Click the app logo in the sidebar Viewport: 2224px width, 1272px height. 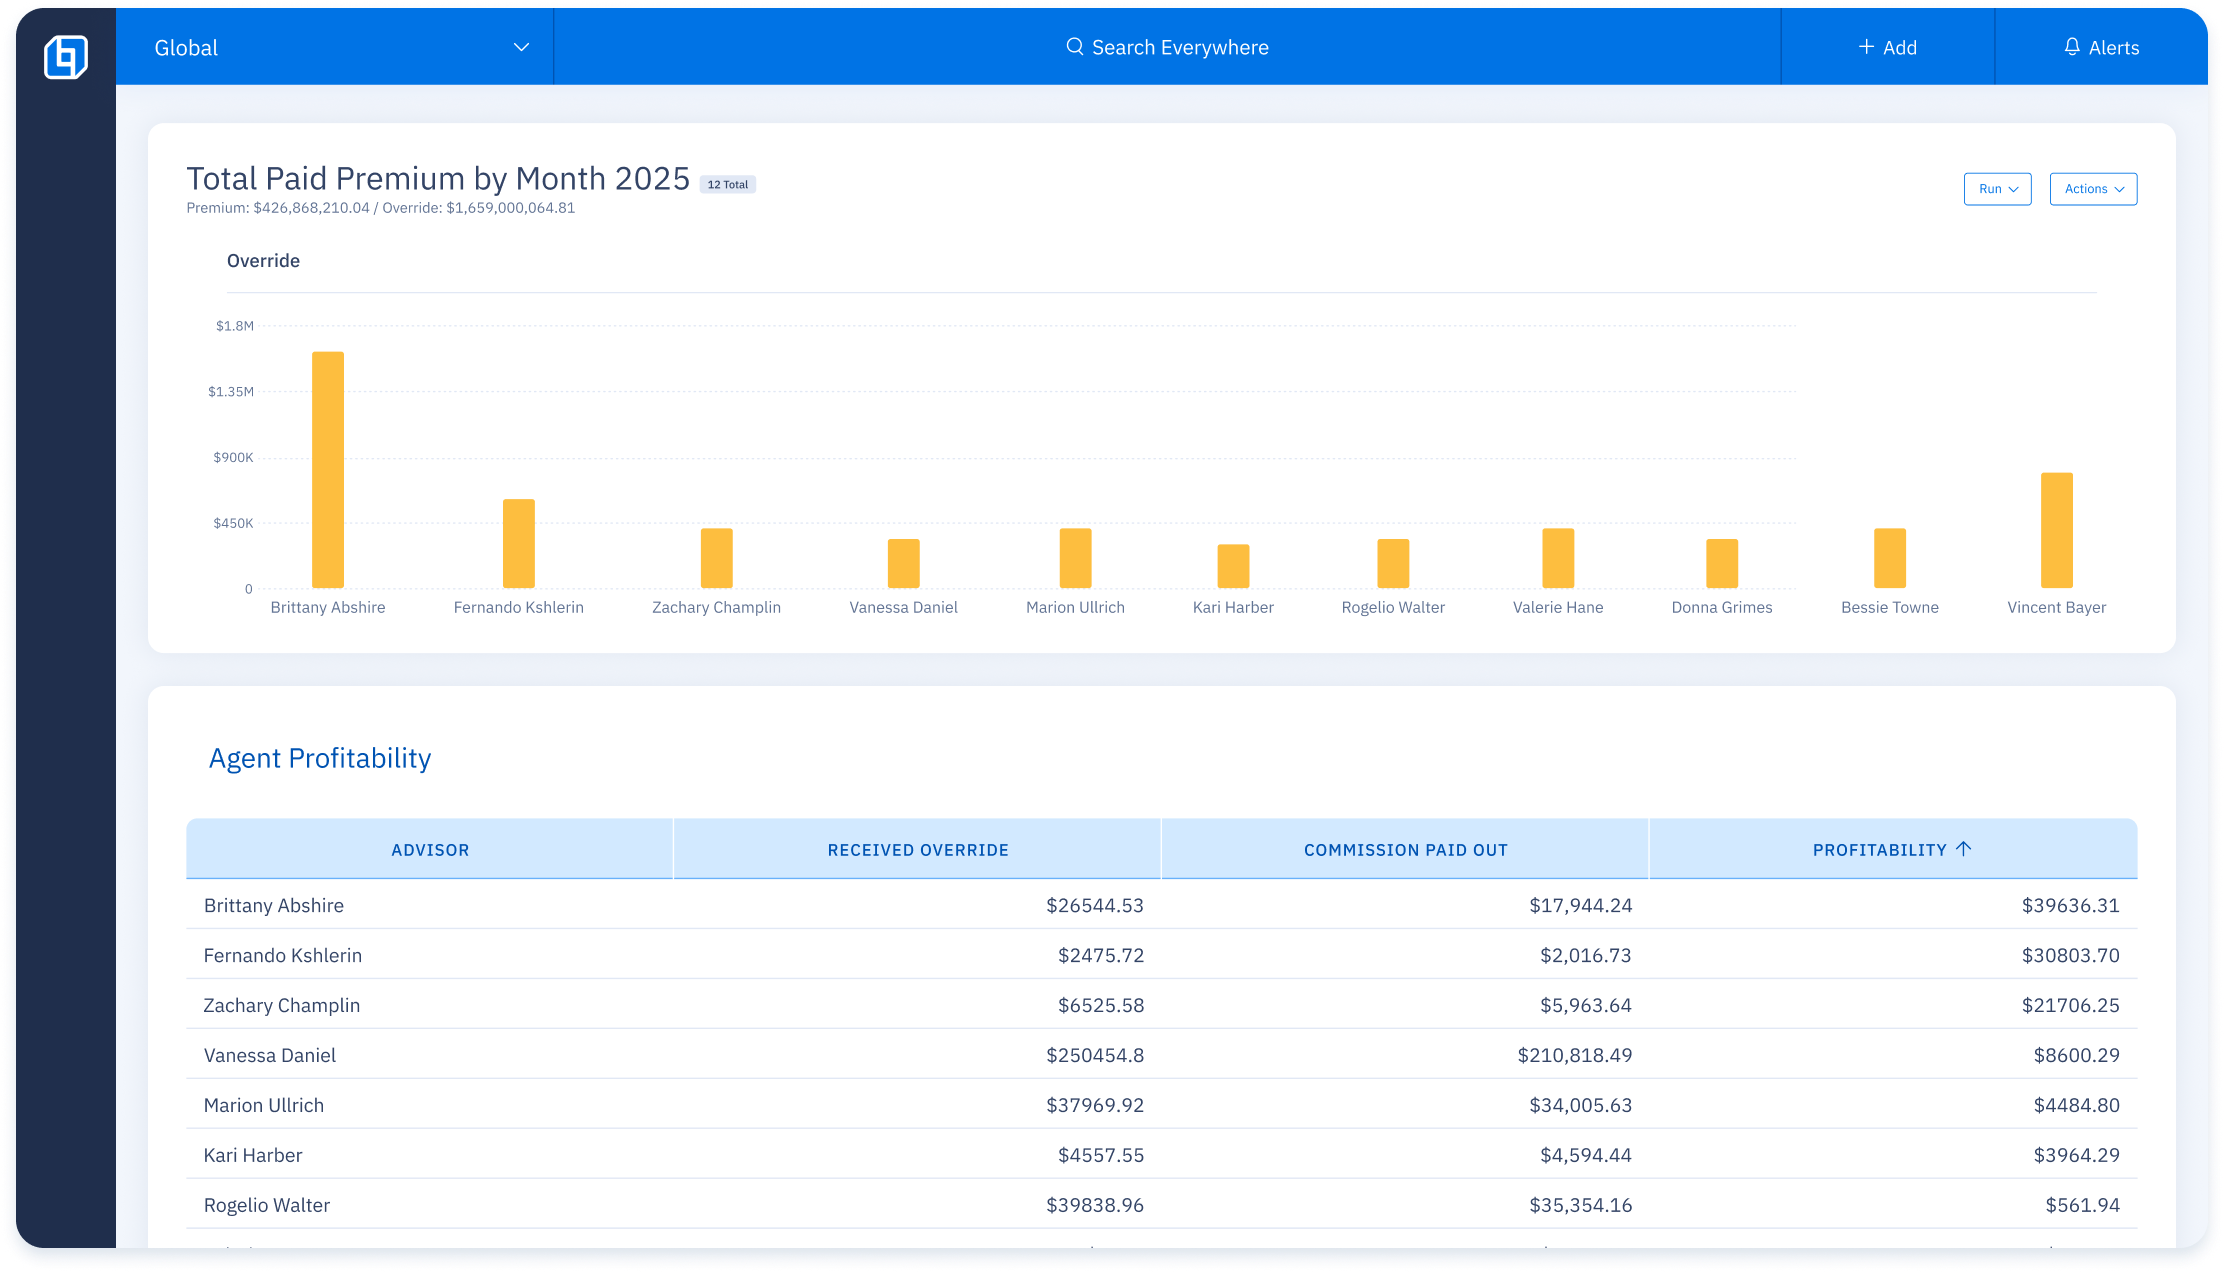66,56
